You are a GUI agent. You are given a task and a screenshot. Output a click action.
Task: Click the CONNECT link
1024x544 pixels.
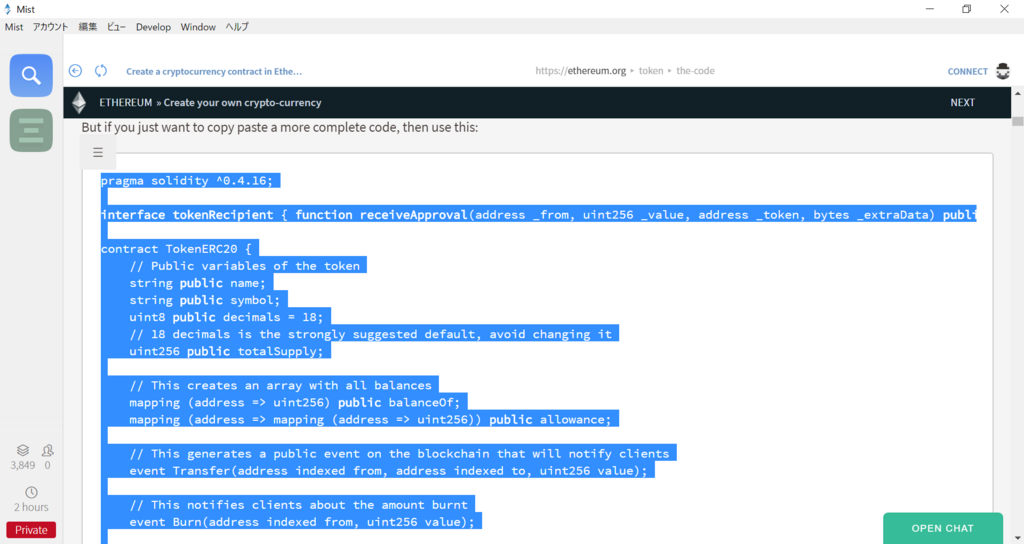(967, 71)
